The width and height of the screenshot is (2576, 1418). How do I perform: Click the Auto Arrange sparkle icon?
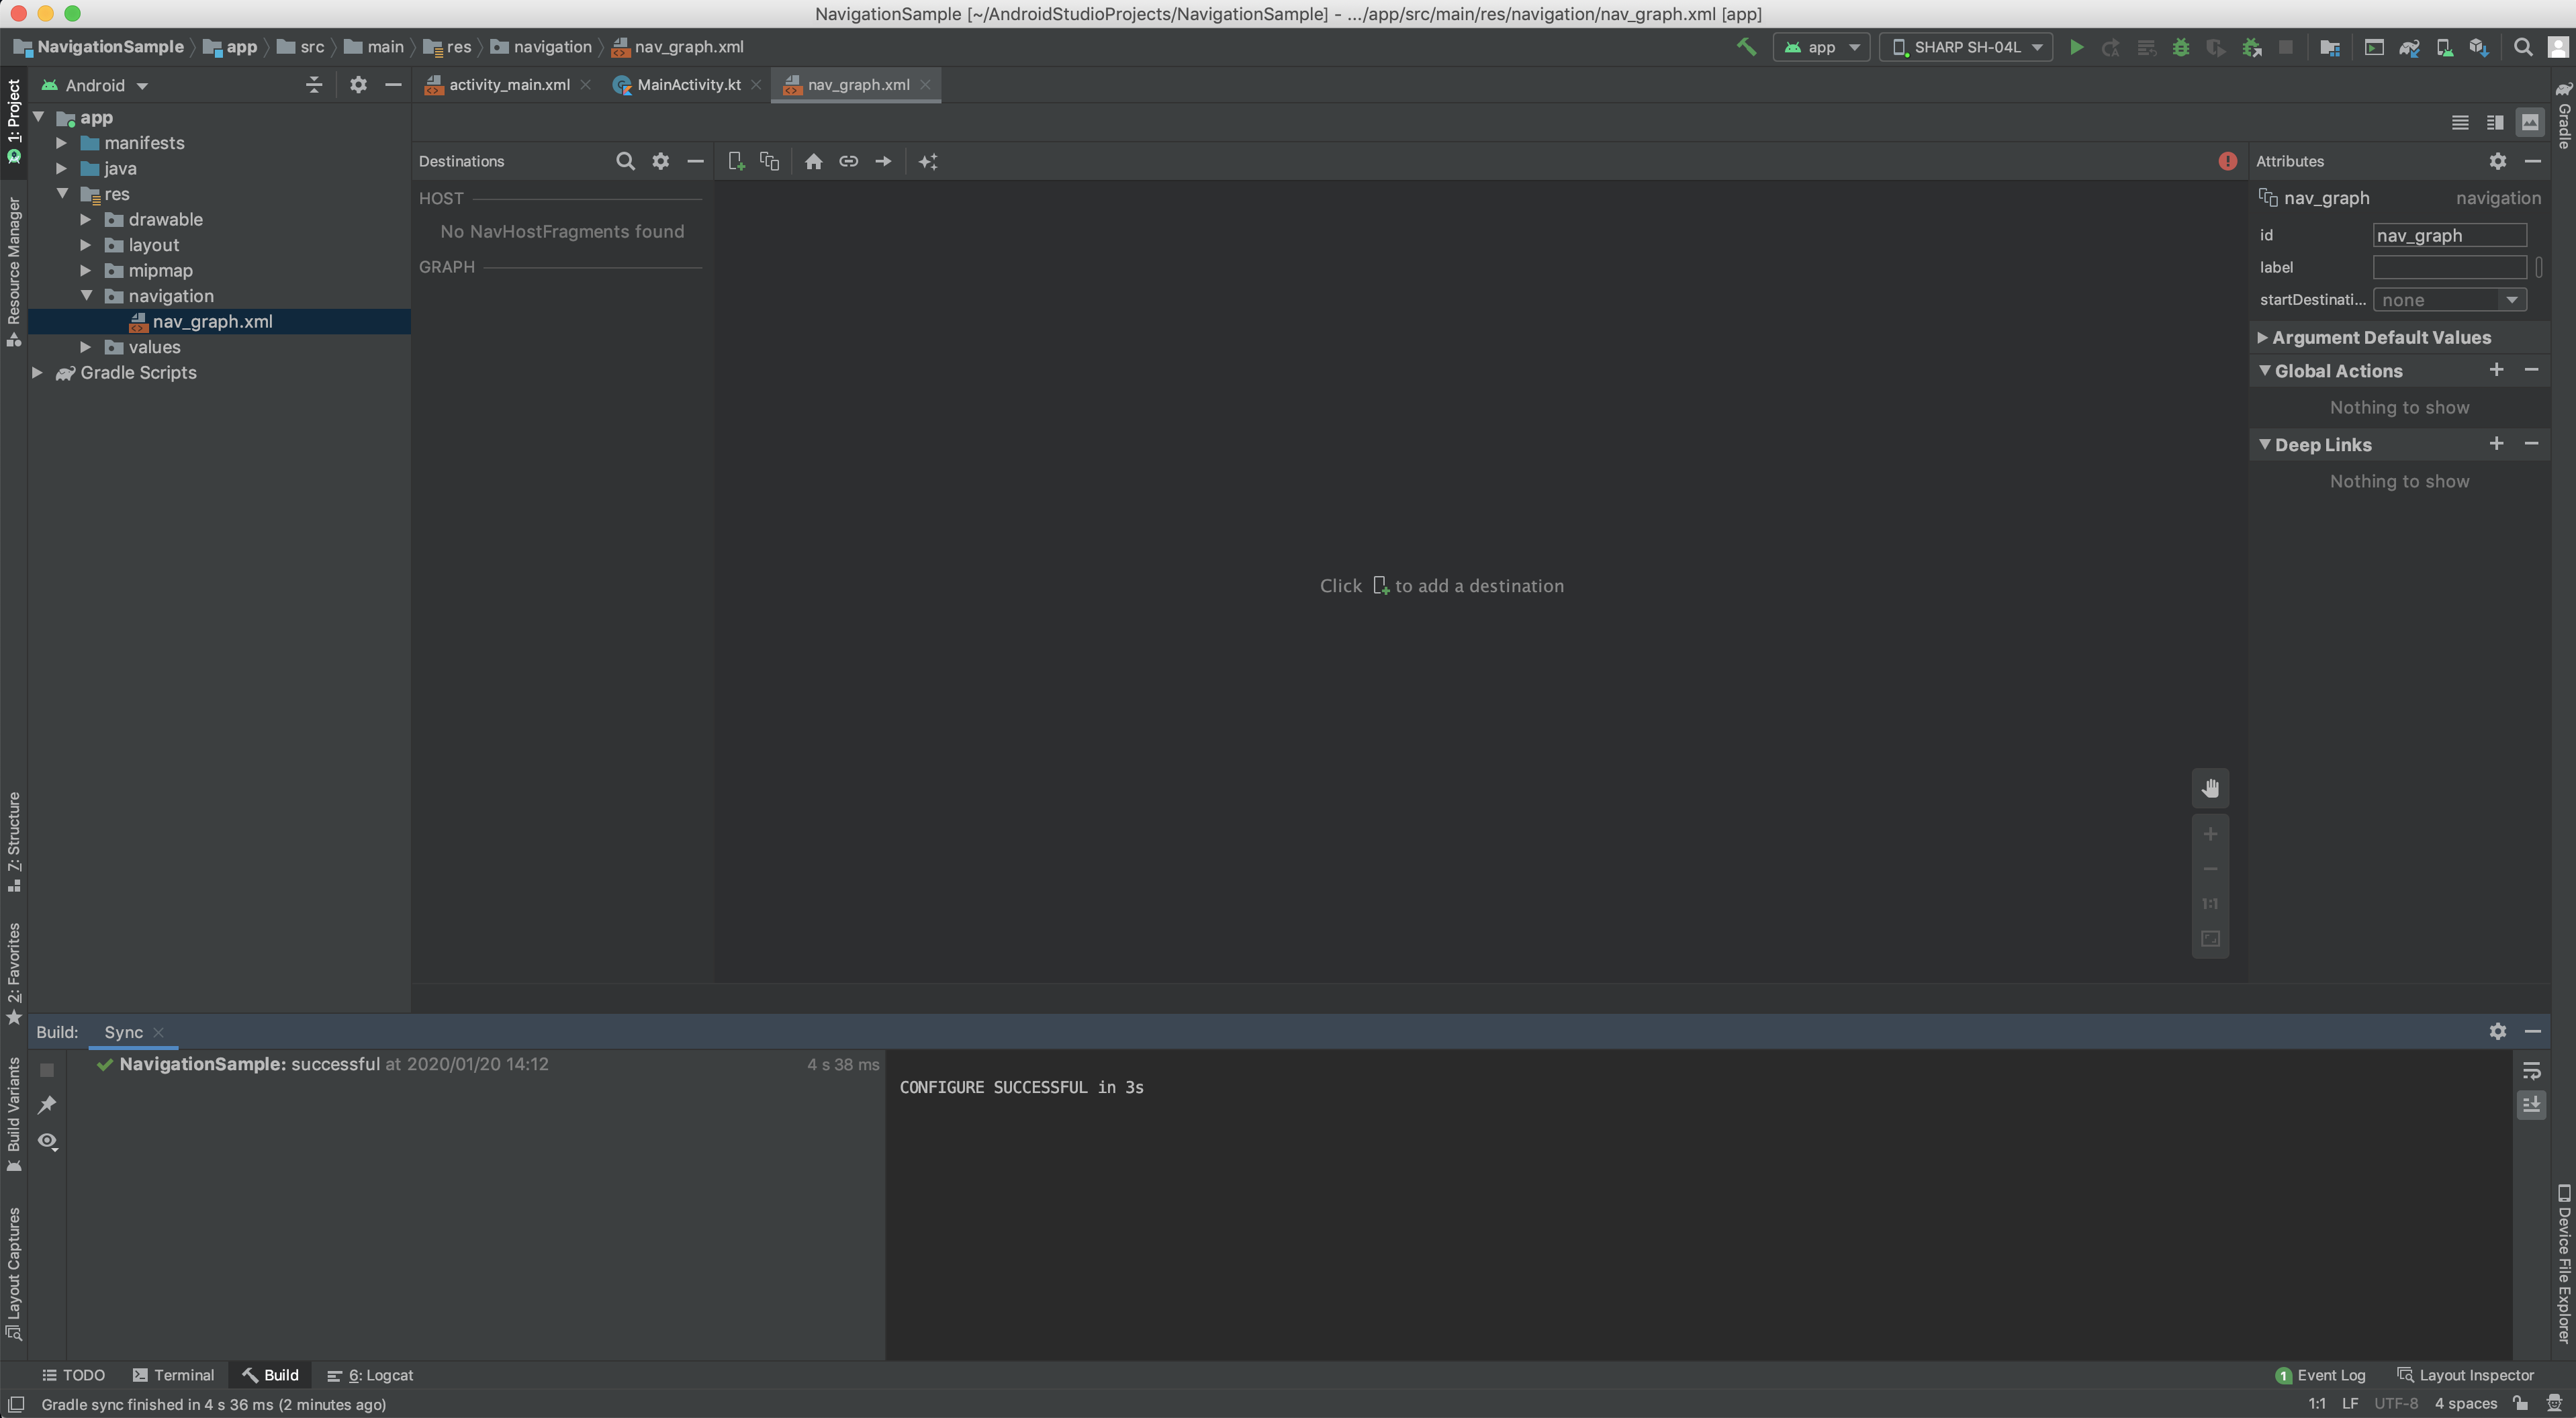tap(928, 161)
